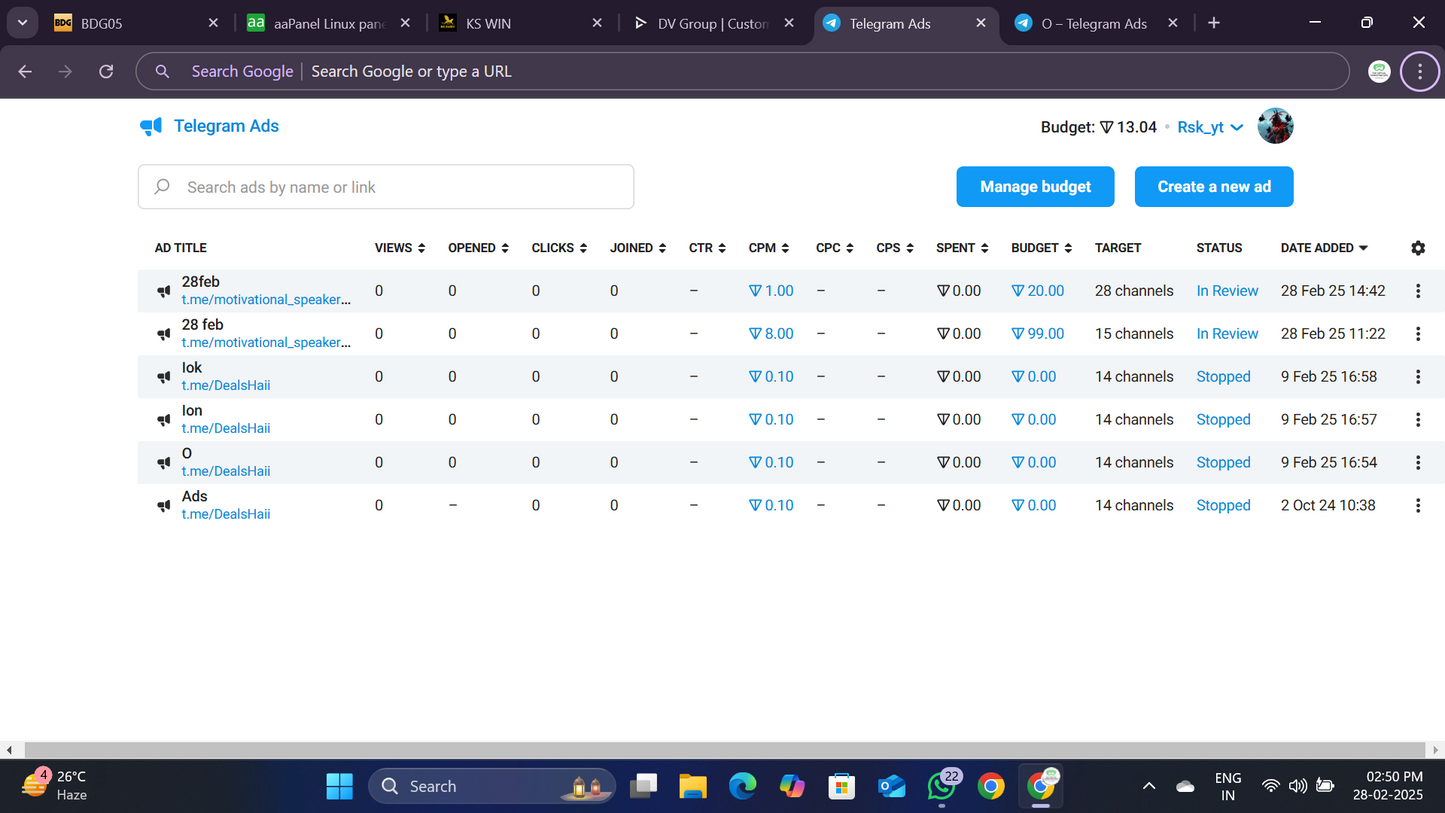Screen dimensions: 1445x813
Task: Open File Explorer from the taskbar
Action: pyautogui.click(x=693, y=786)
